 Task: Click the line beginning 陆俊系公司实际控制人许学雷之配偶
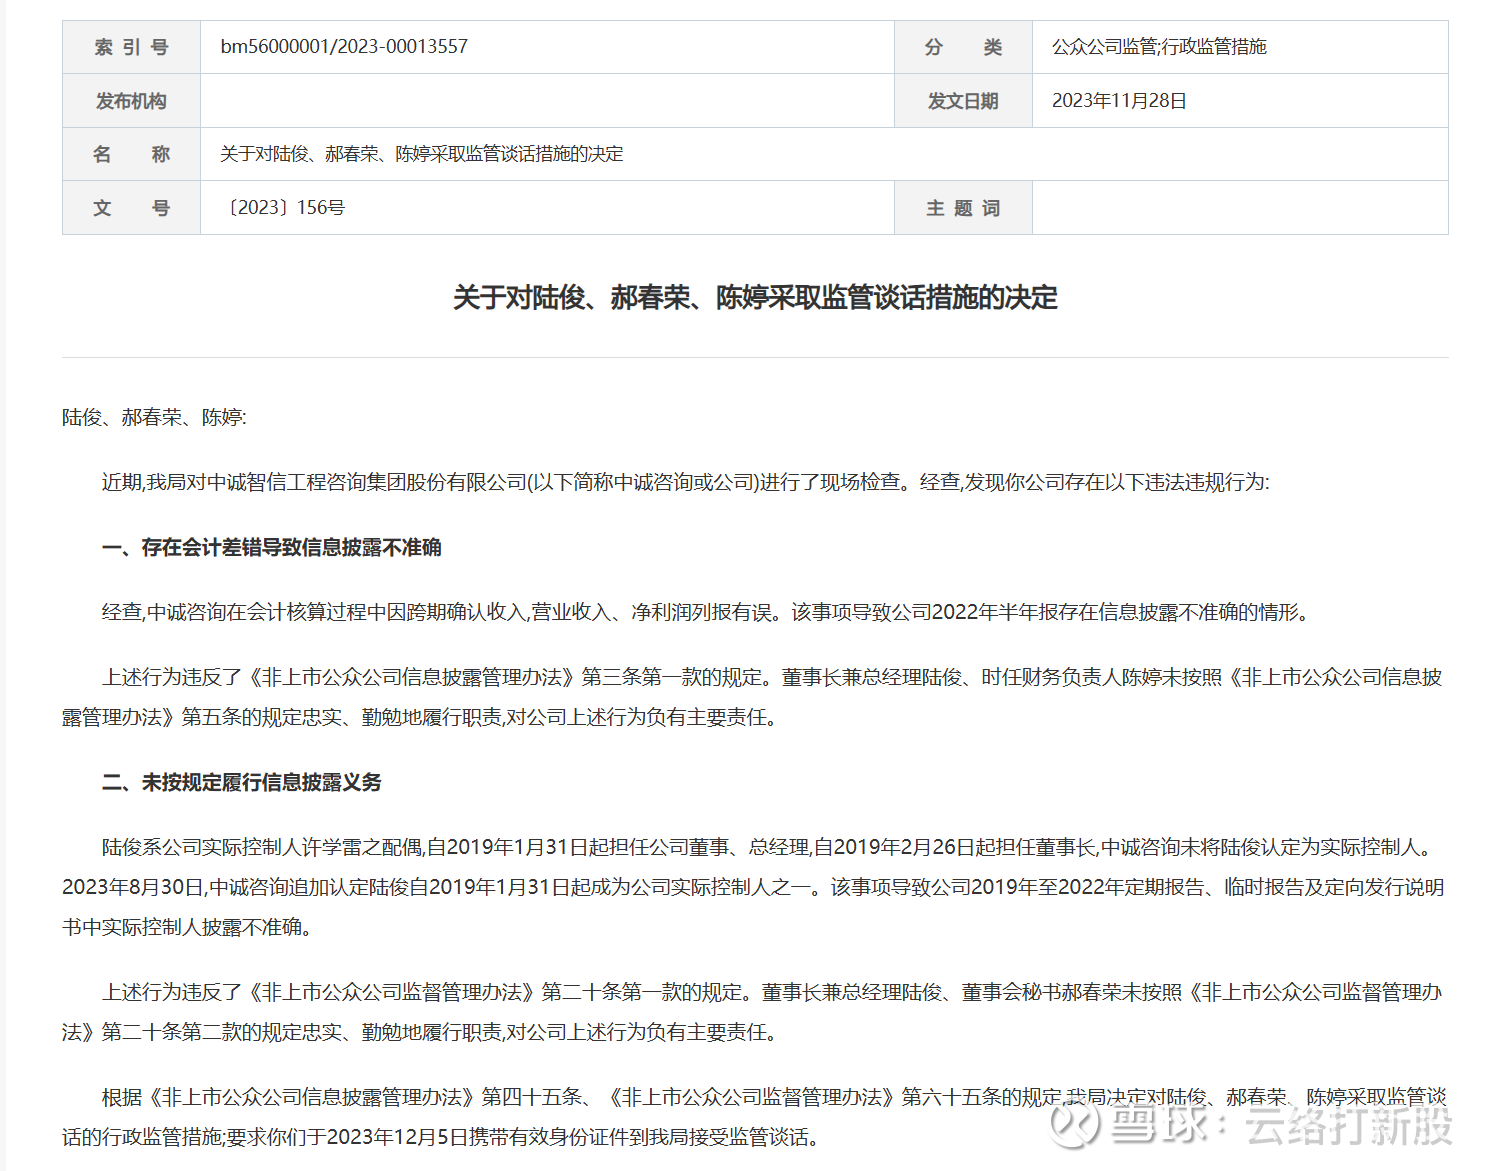(770, 848)
